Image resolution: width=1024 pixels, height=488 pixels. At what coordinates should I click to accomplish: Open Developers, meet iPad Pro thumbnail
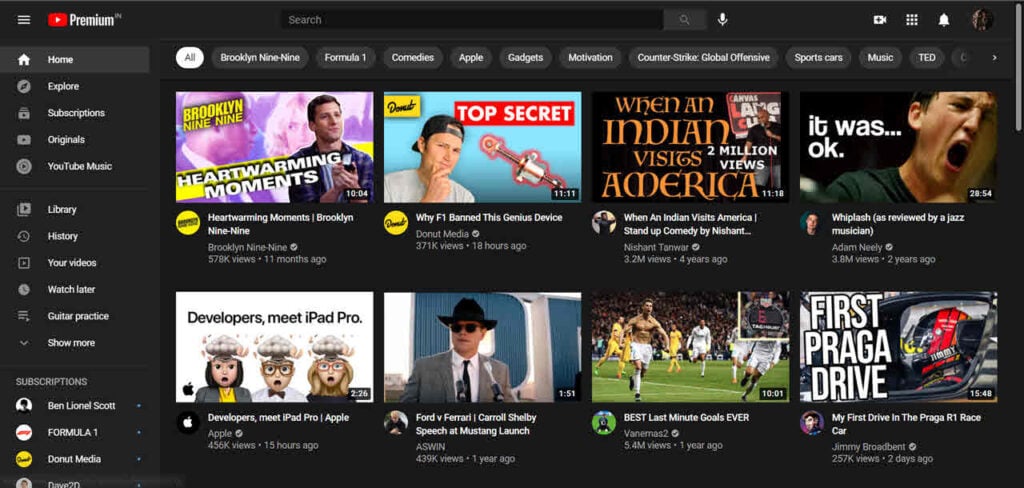click(274, 347)
